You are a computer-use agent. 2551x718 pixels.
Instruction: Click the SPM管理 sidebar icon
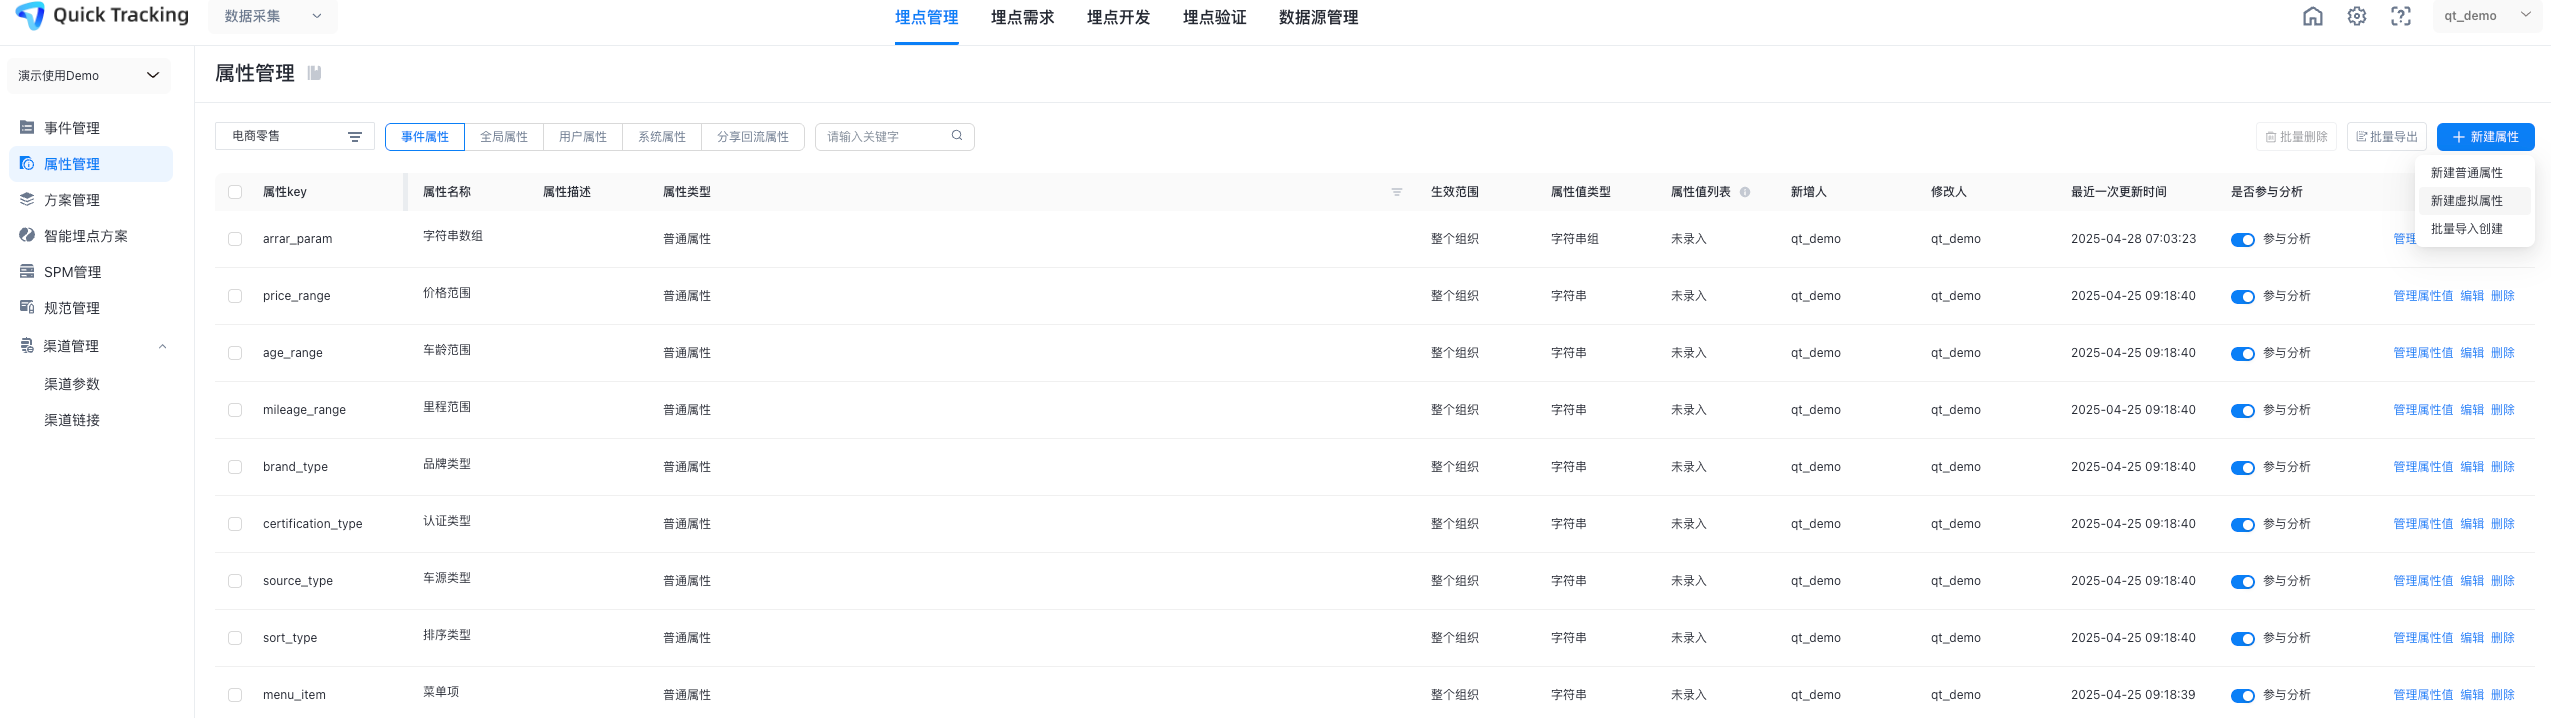pos(27,271)
